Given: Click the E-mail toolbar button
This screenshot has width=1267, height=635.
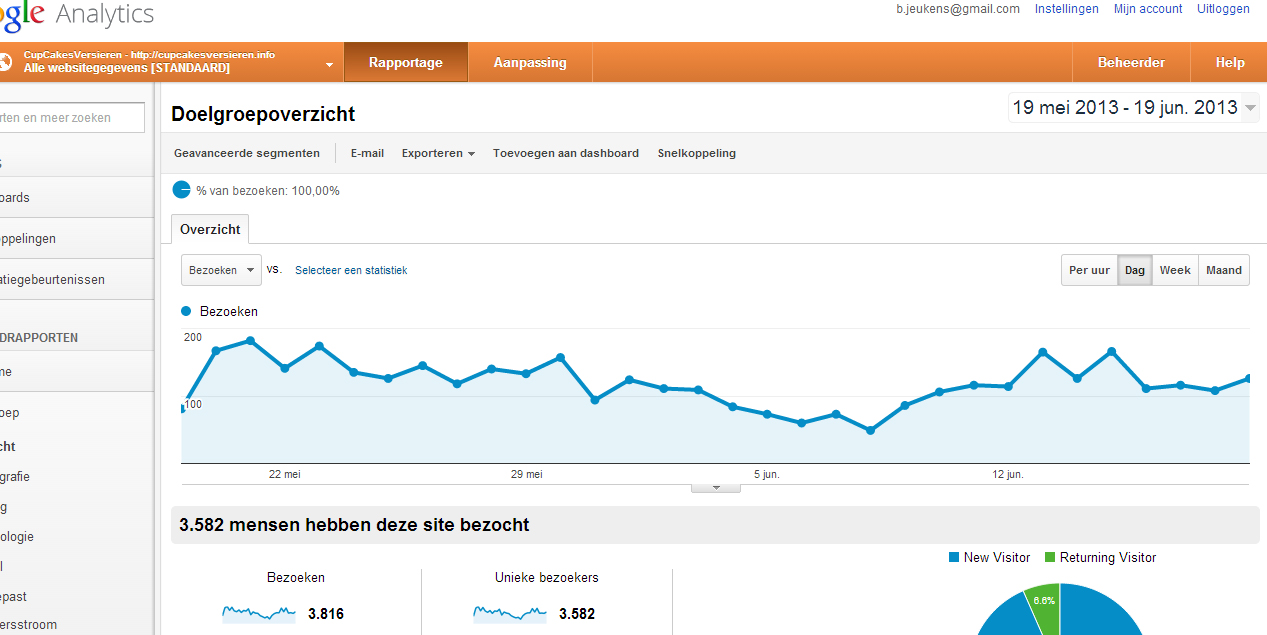Looking at the screenshot, I should (367, 153).
